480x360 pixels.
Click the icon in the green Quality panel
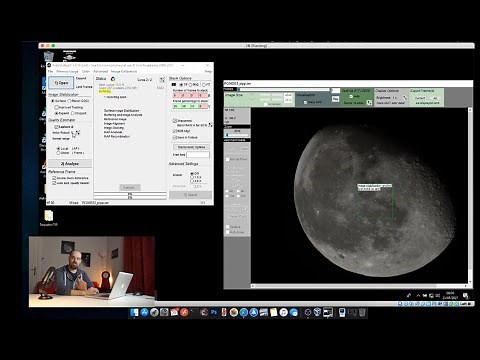pyautogui.click(x=369, y=103)
